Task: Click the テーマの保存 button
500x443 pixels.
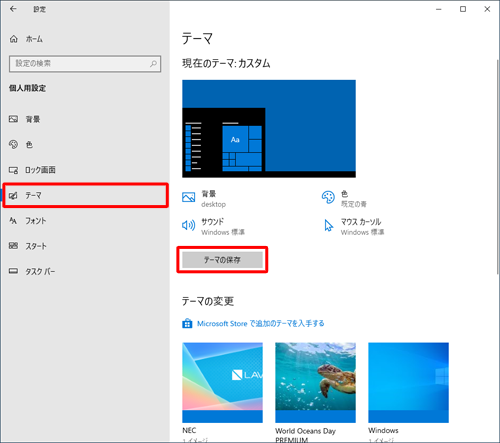Action: (222, 260)
